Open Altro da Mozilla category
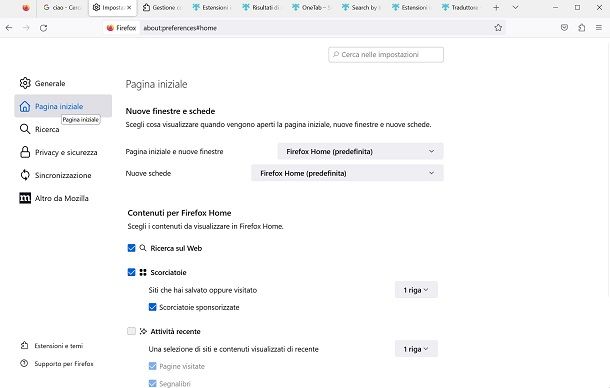 pos(63,198)
